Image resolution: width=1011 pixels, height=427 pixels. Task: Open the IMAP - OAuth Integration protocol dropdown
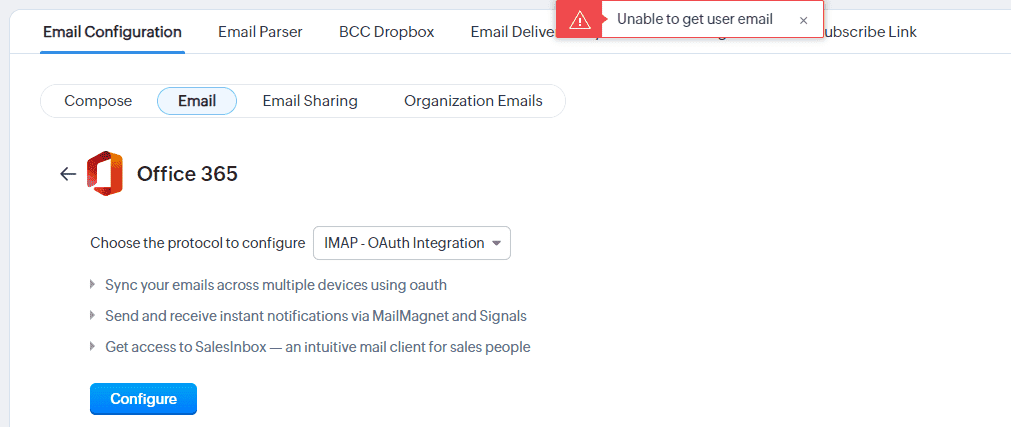point(412,243)
